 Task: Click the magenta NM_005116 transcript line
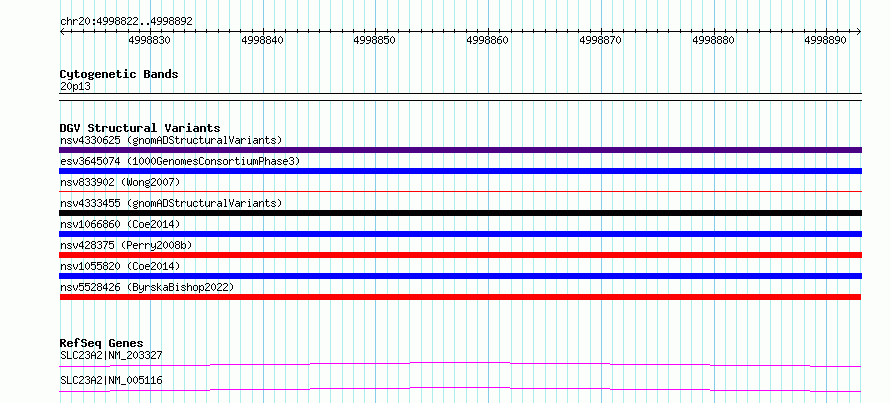click(460, 389)
